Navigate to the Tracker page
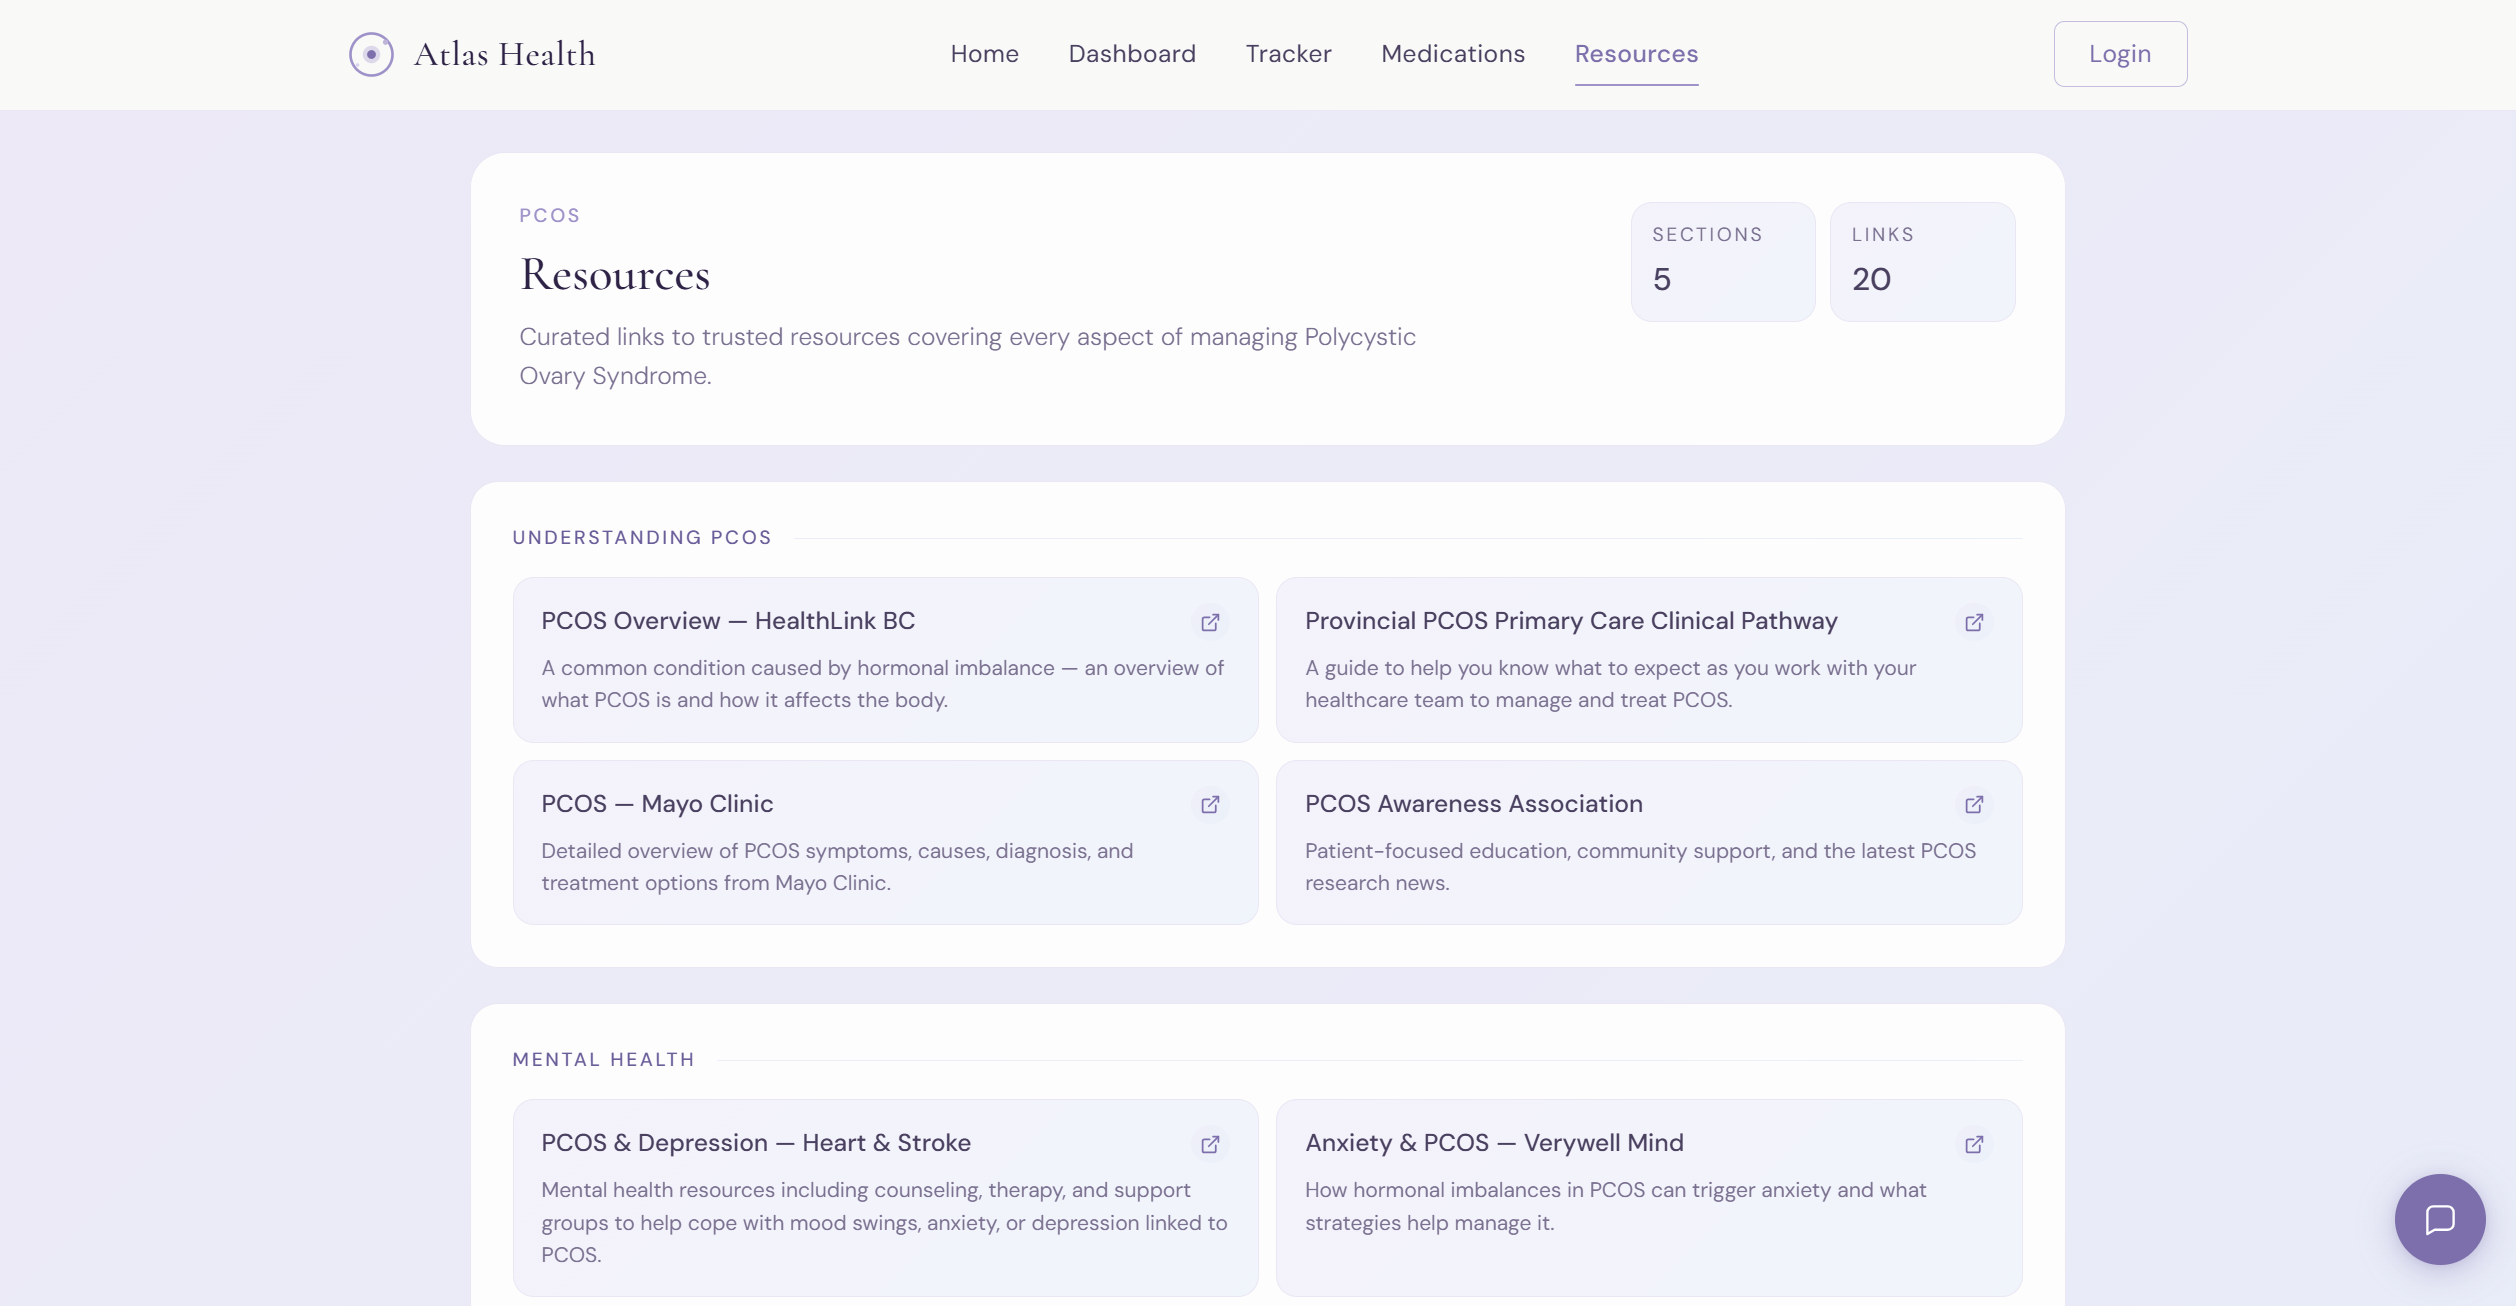This screenshot has width=2516, height=1306. click(x=1288, y=54)
